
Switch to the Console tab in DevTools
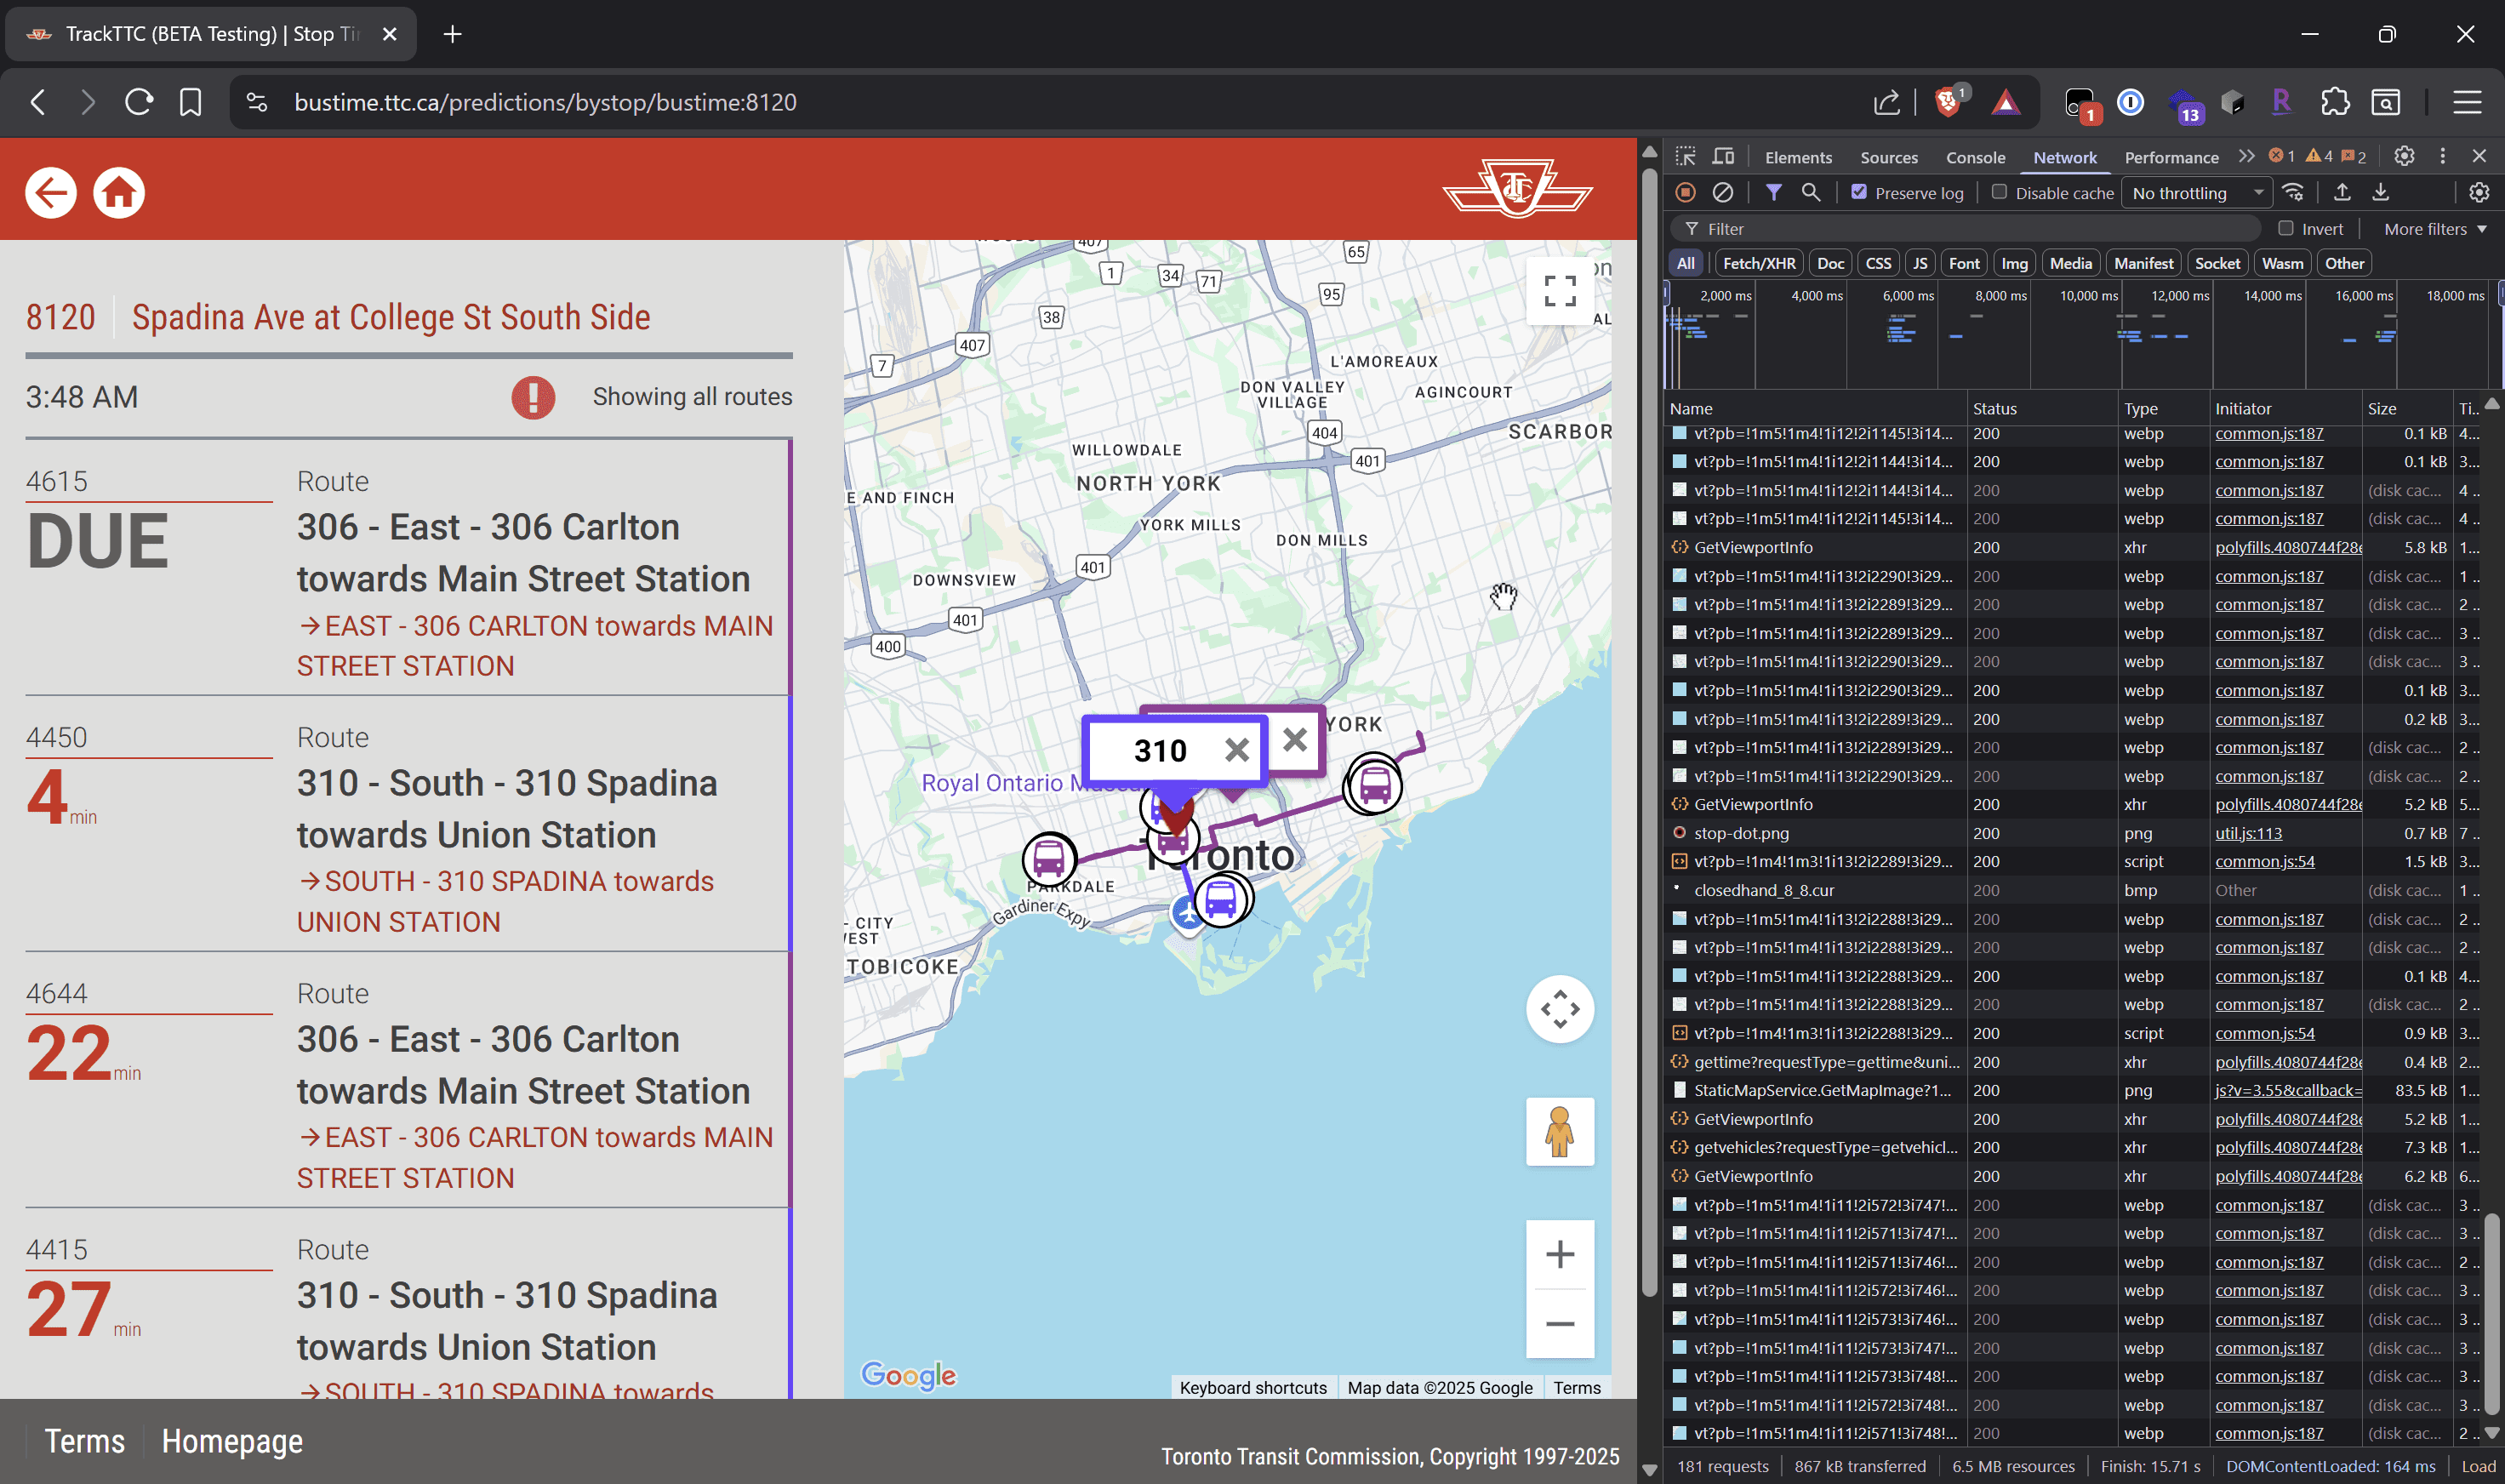coord(1974,157)
